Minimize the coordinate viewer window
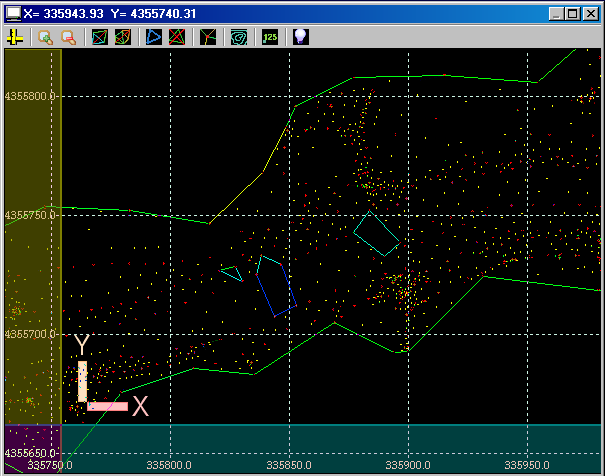The height and width of the screenshot is (476, 605). pyautogui.click(x=556, y=14)
